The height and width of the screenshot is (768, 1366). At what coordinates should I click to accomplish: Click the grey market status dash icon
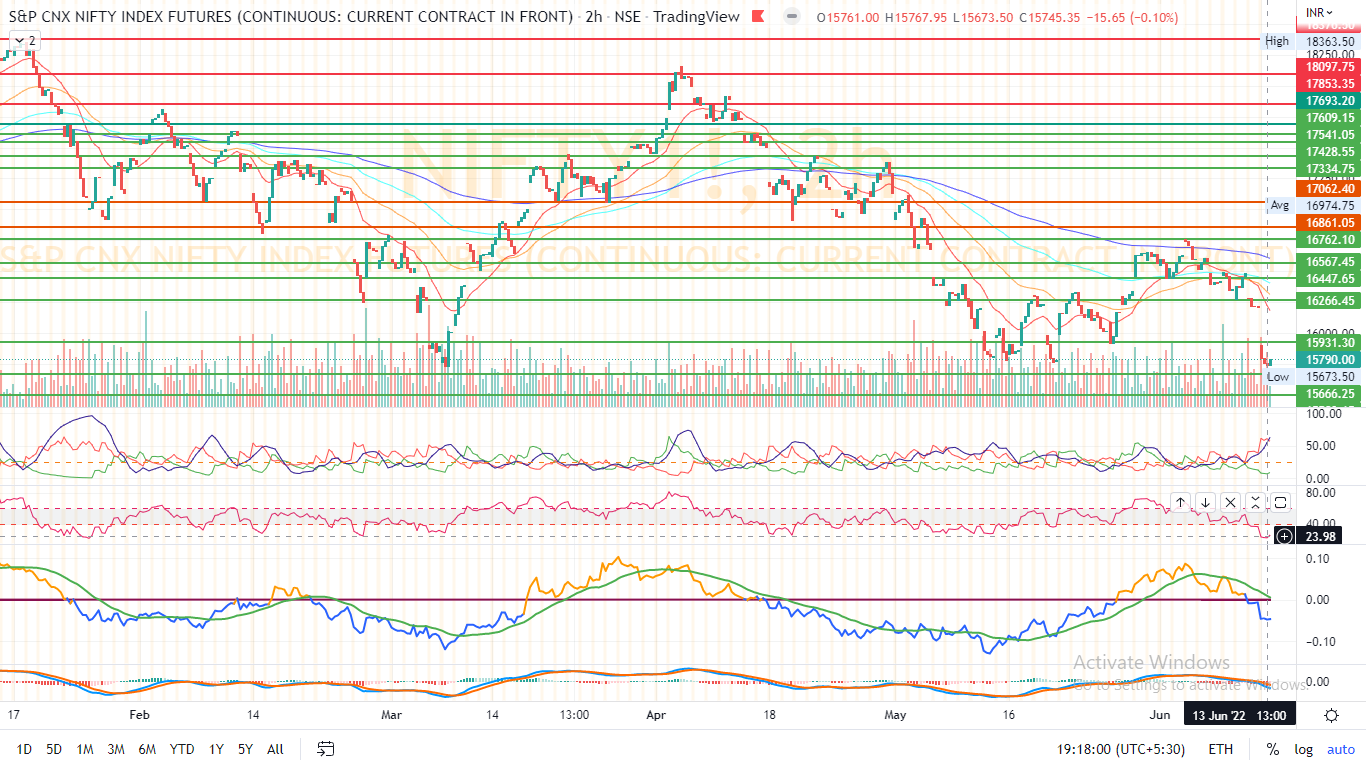click(792, 17)
